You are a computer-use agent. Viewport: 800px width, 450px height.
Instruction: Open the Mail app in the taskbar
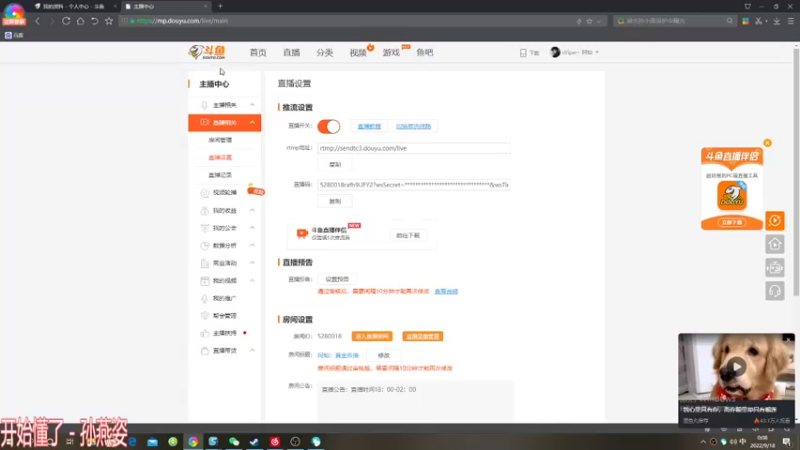[x=152, y=441]
